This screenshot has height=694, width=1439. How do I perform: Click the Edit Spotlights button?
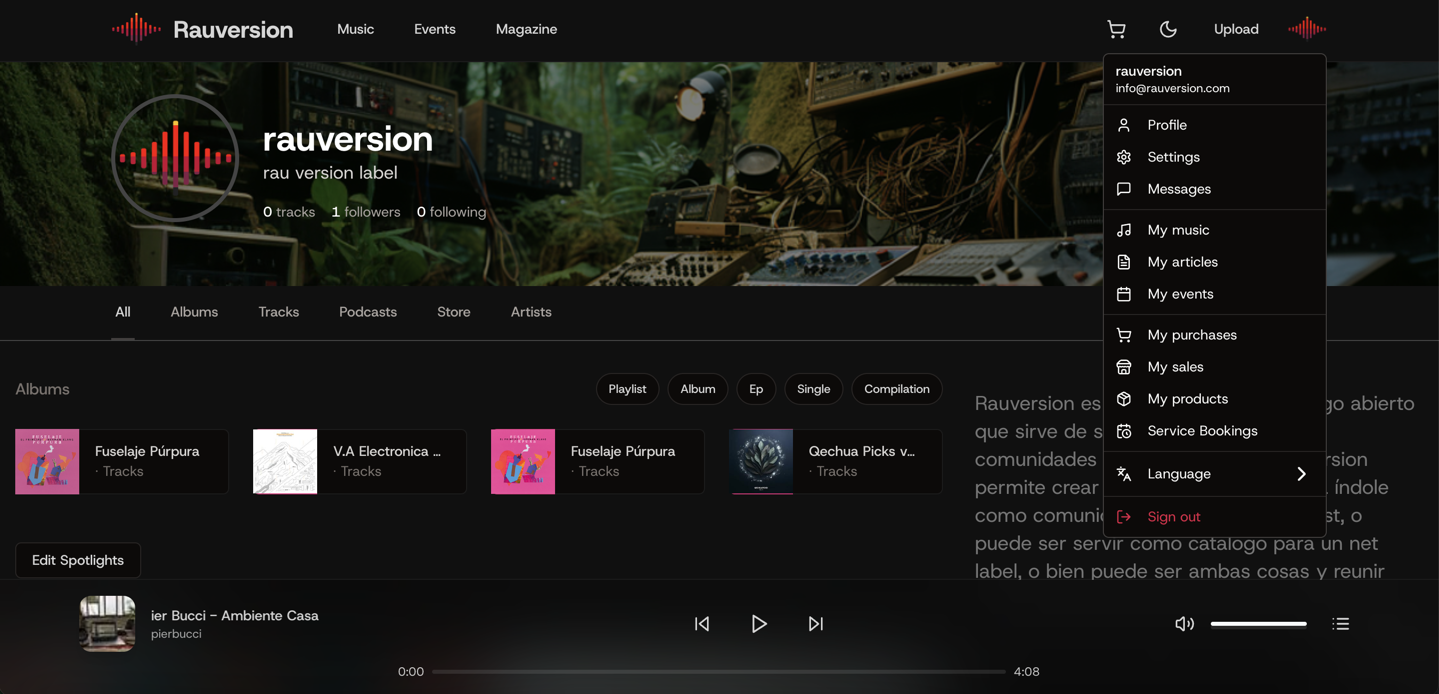pyautogui.click(x=77, y=560)
